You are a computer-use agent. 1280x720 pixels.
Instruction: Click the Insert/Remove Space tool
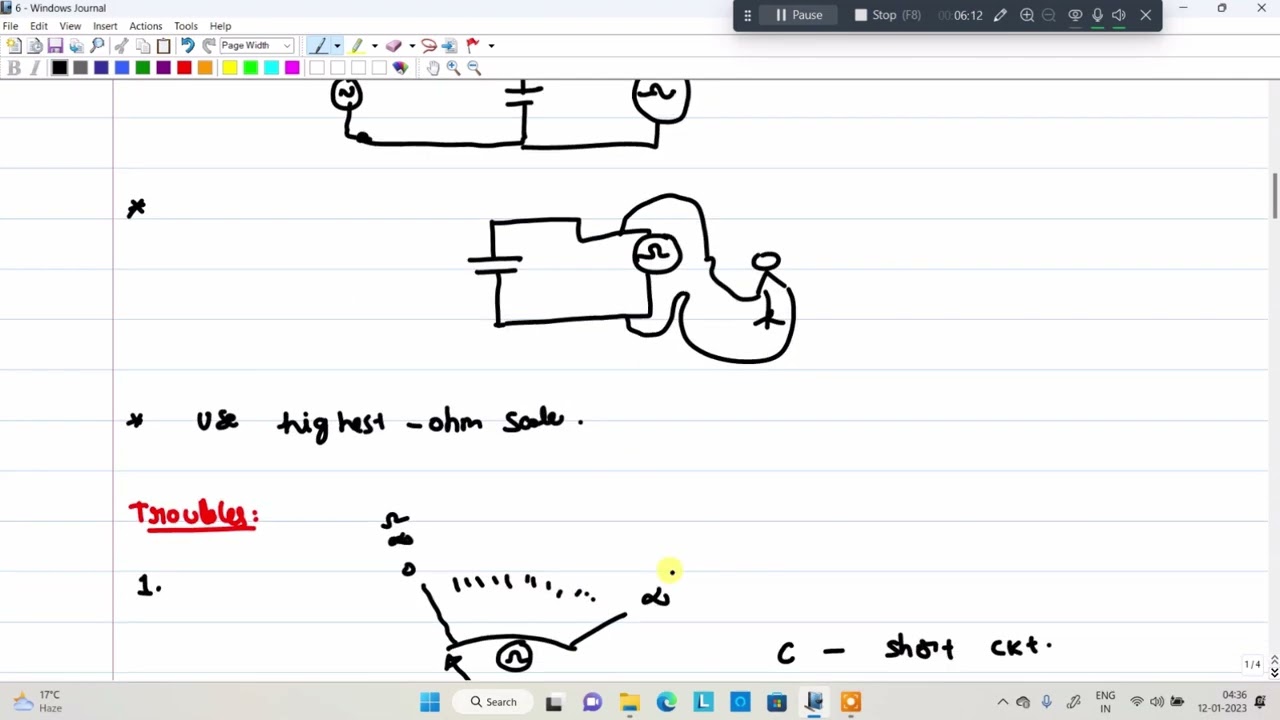click(449, 46)
